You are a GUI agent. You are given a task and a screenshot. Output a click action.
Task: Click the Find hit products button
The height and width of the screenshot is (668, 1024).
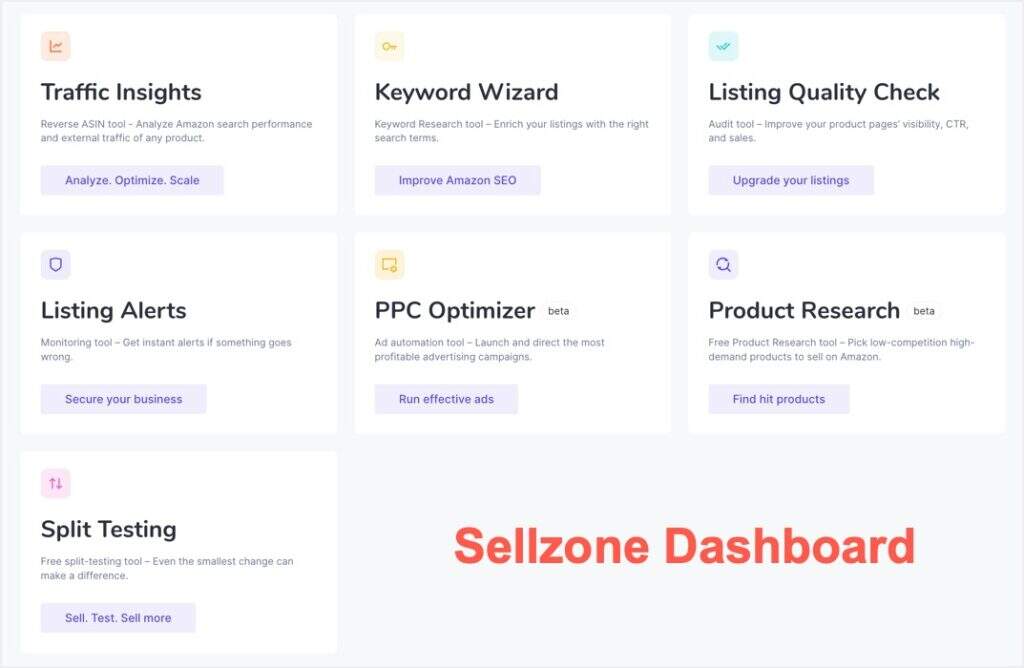(x=779, y=399)
